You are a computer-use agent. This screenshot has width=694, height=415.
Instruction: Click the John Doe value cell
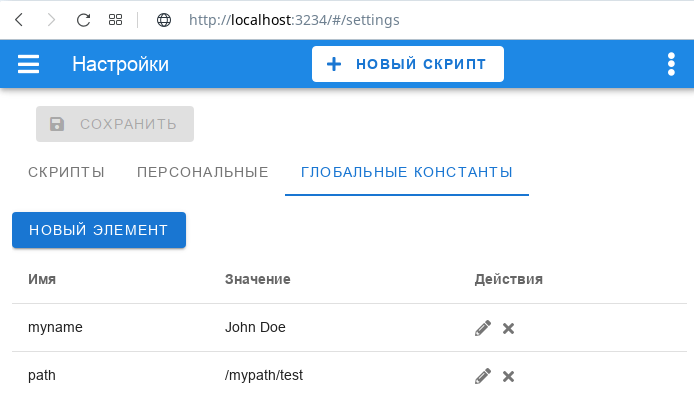click(255, 327)
